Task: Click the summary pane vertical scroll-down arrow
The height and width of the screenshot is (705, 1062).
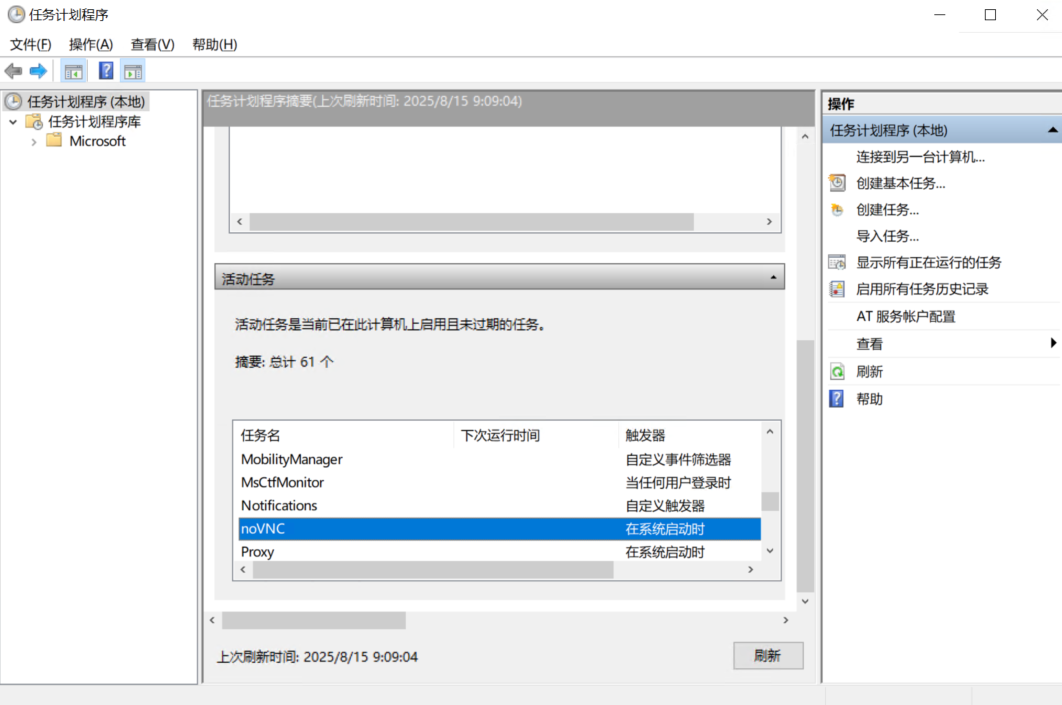Action: pyautogui.click(x=805, y=601)
